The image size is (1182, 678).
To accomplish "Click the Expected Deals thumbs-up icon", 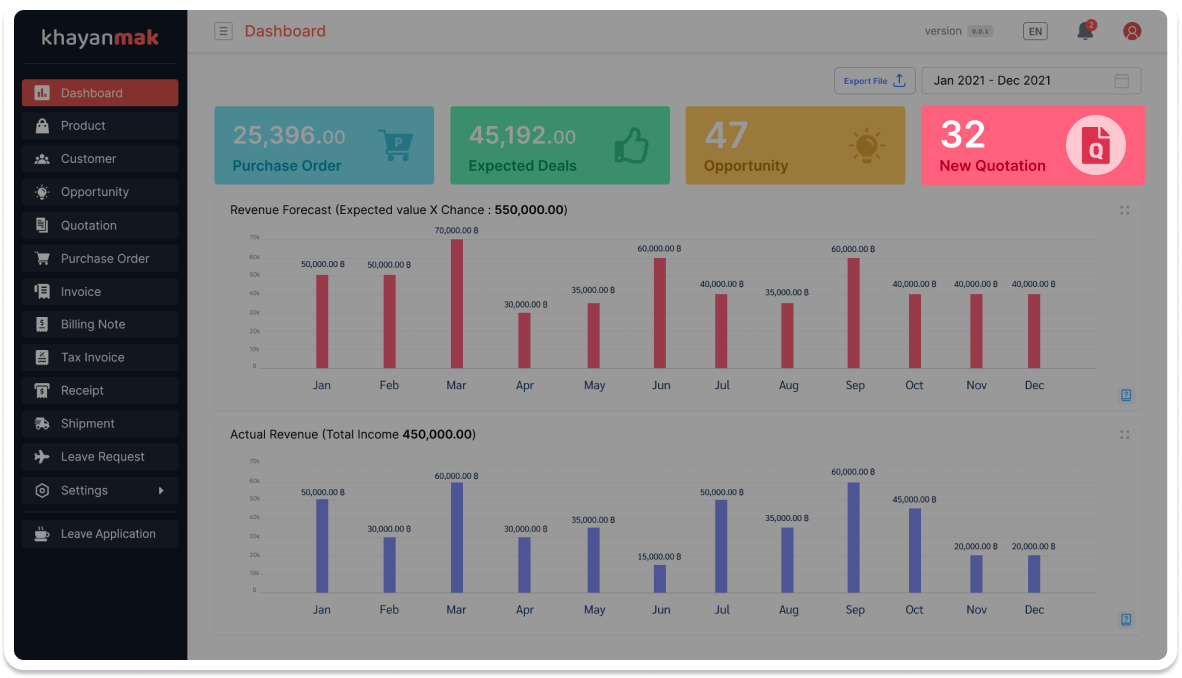I will pyautogui.click(x=631, y=145).
